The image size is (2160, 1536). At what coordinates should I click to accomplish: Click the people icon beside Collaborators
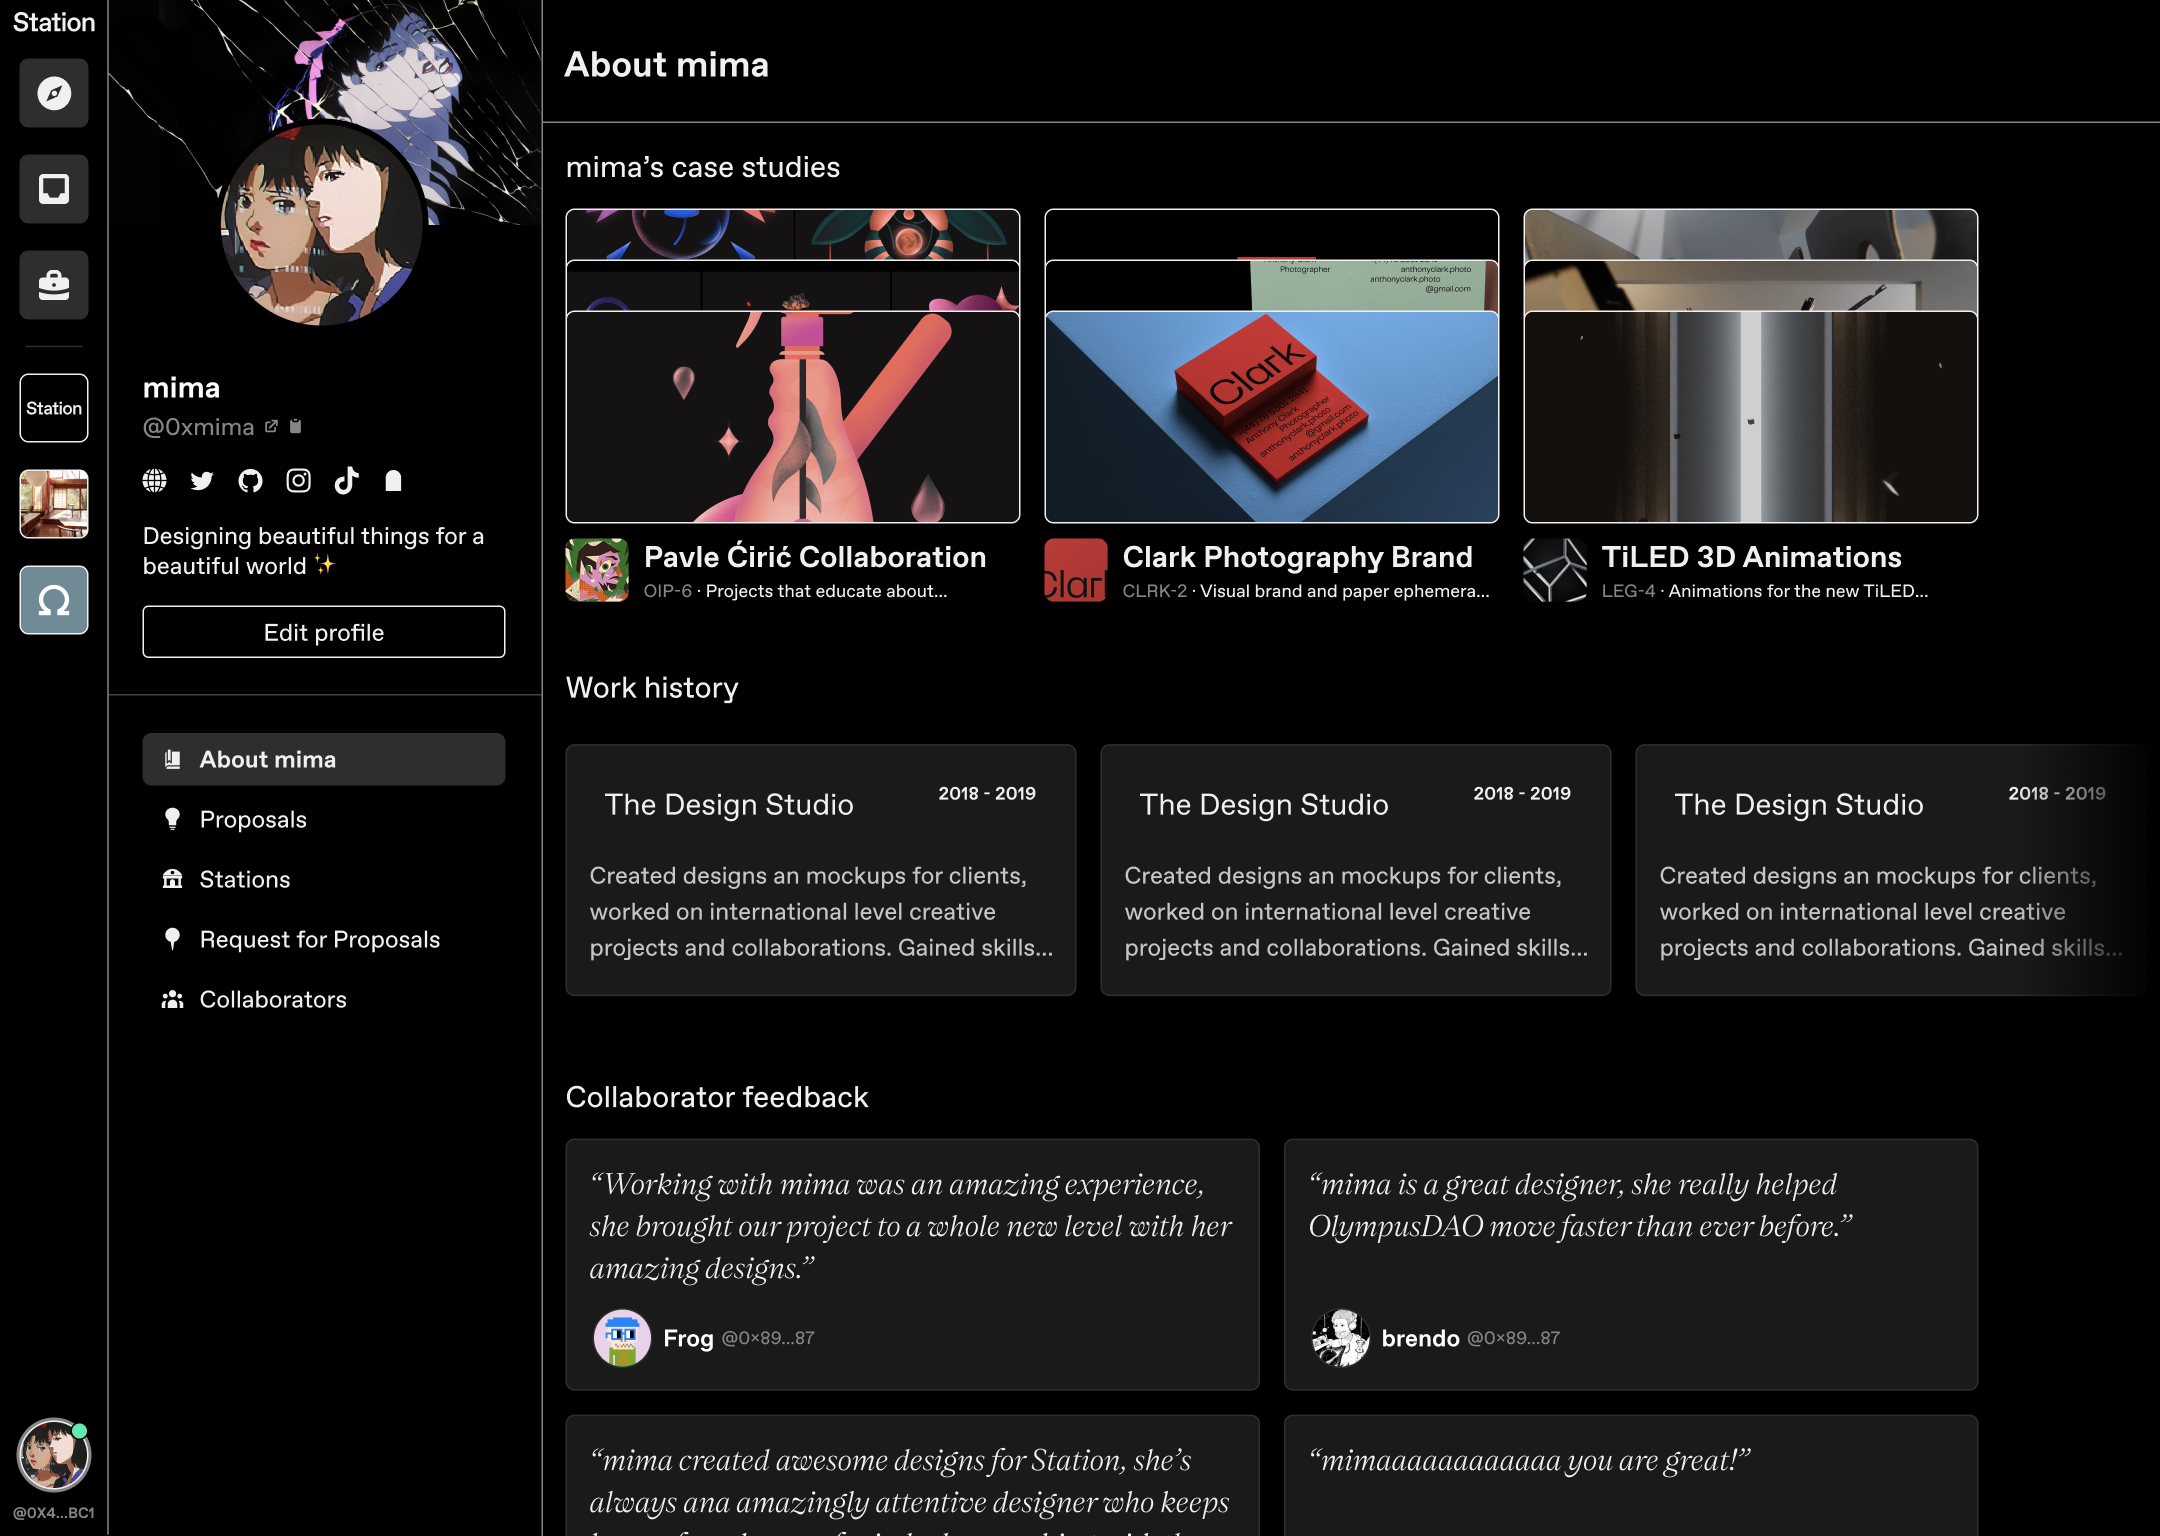172,999
